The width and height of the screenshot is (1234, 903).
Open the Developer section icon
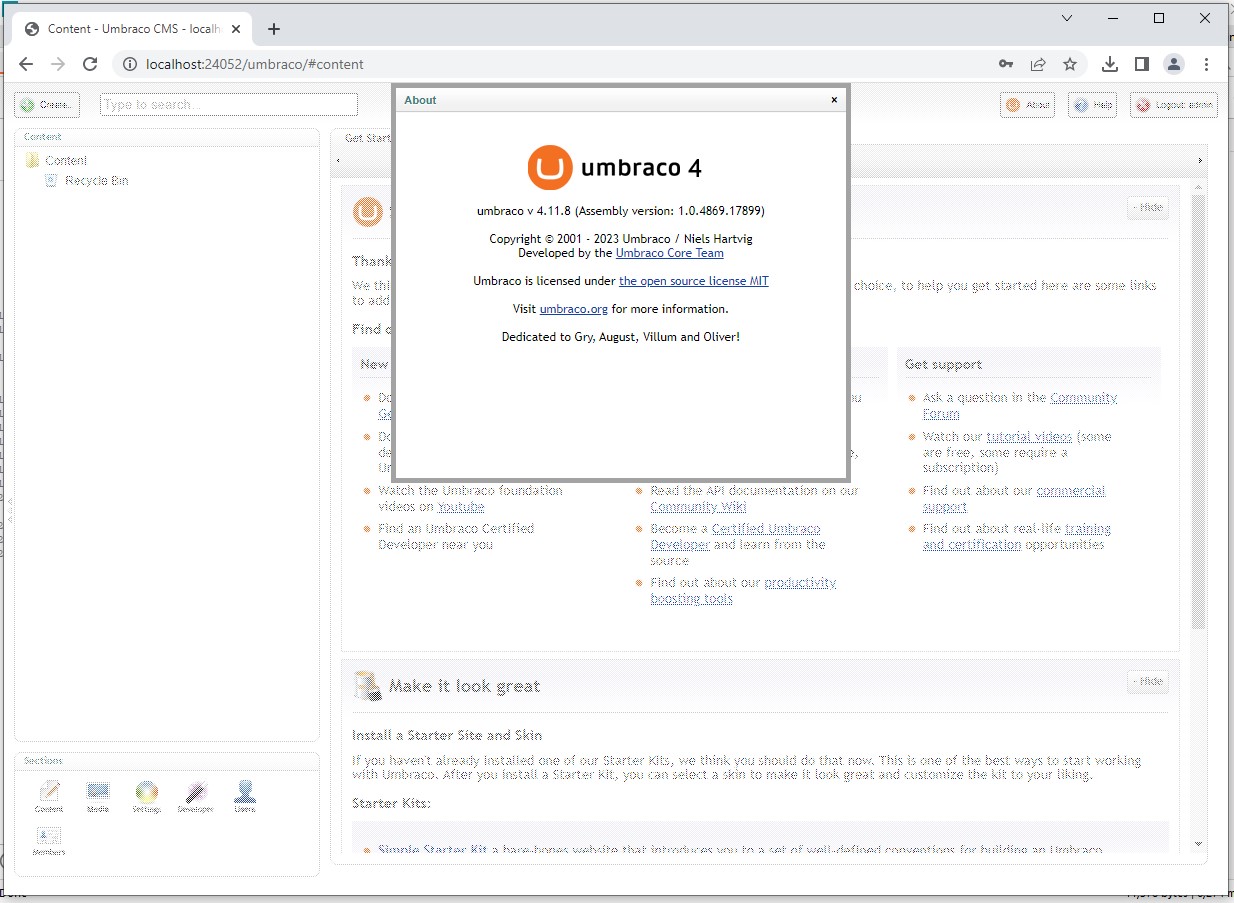pos(196,796)
